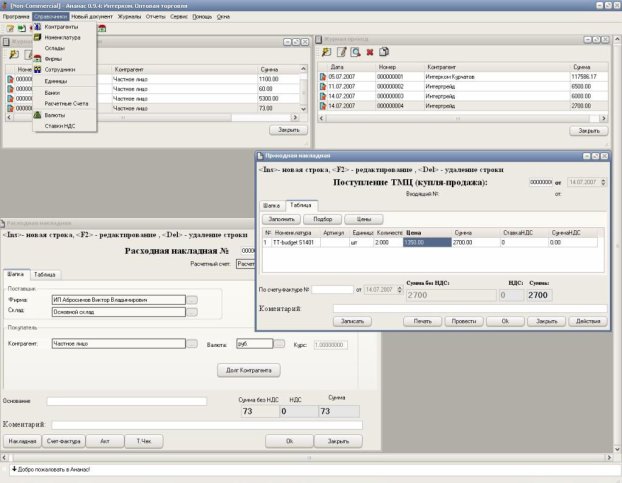Click date stepper beside счету-фактуре date
The width and height of the screenshot is (622, 483).
point(399,289)
